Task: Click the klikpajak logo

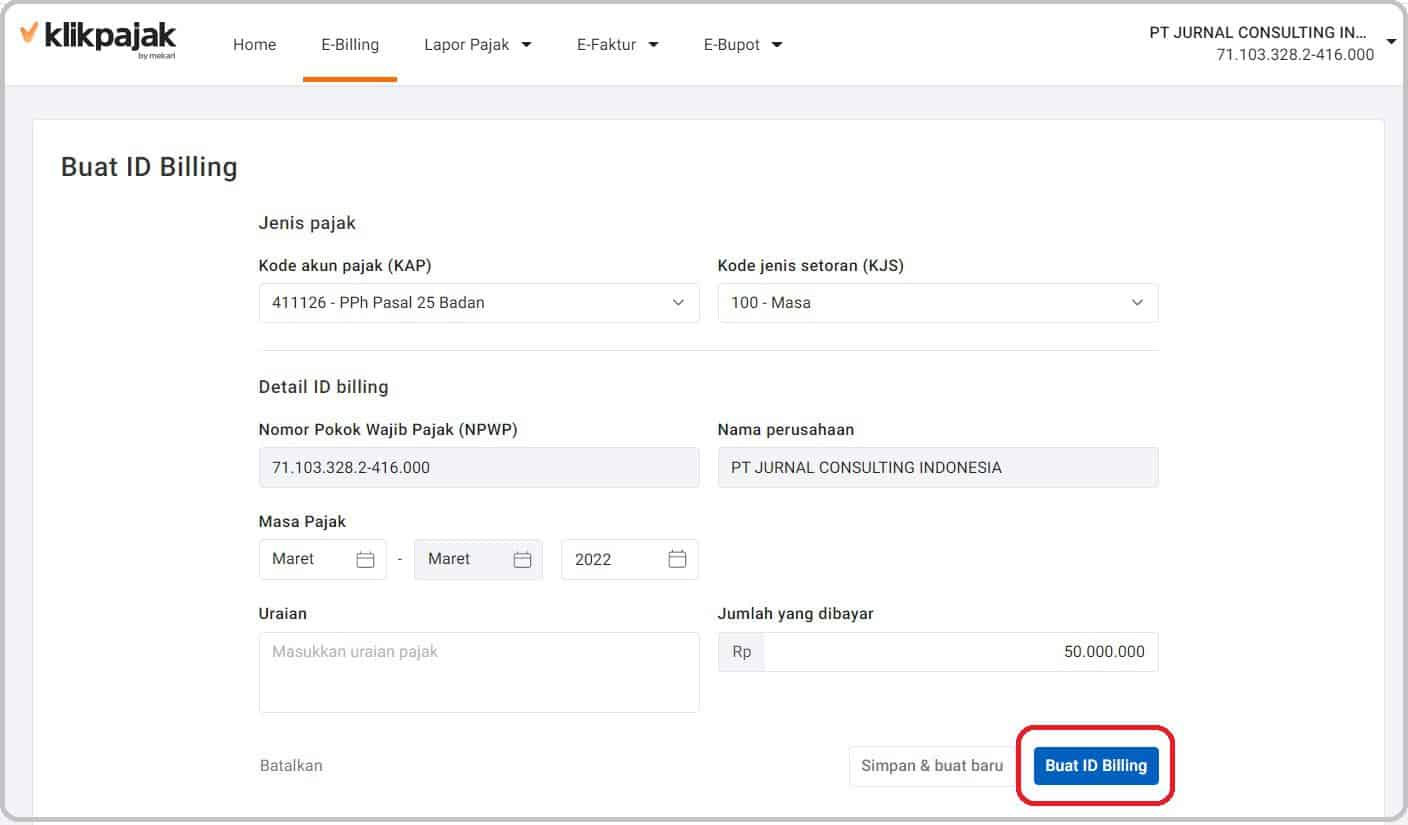Action: (98, 39)
